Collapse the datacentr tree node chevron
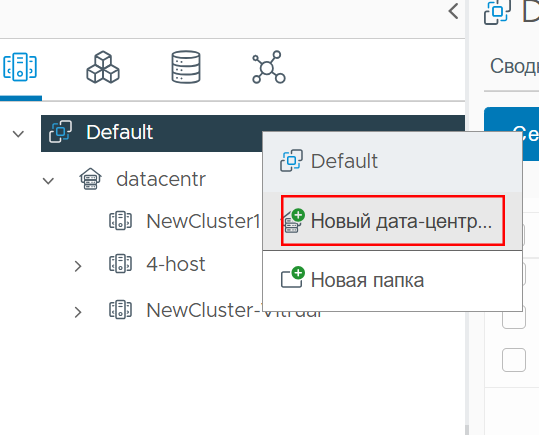This screenshot has width=539, height=435. click(48, 180)
